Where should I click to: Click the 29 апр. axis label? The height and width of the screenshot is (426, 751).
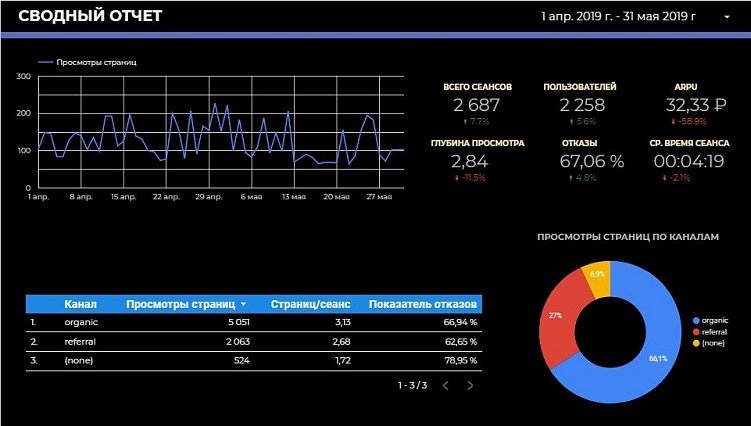click(209, 197)
